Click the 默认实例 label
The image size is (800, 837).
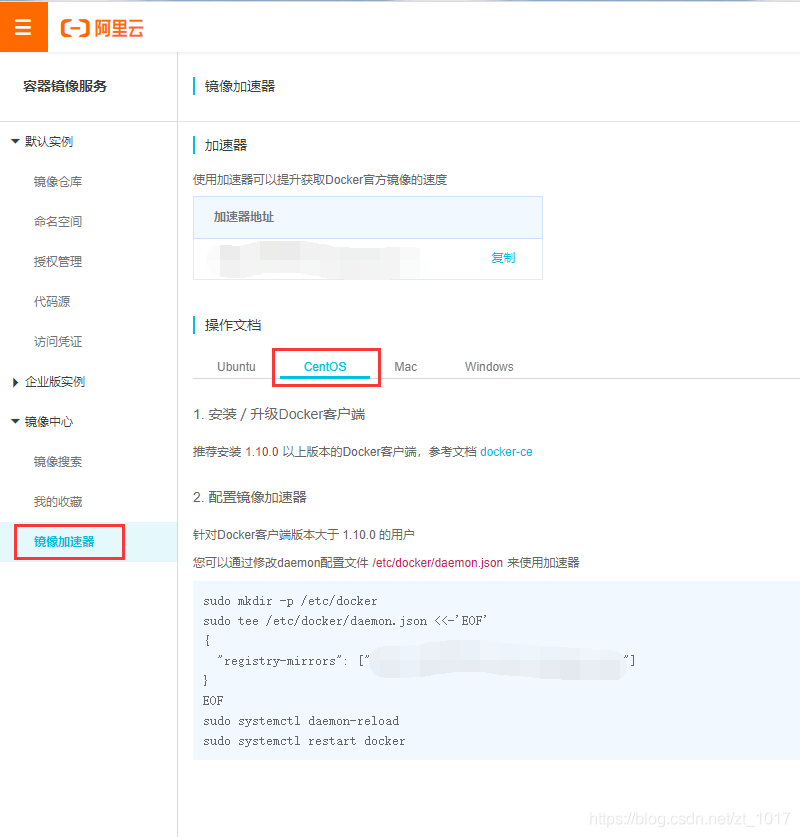(49, 141)
